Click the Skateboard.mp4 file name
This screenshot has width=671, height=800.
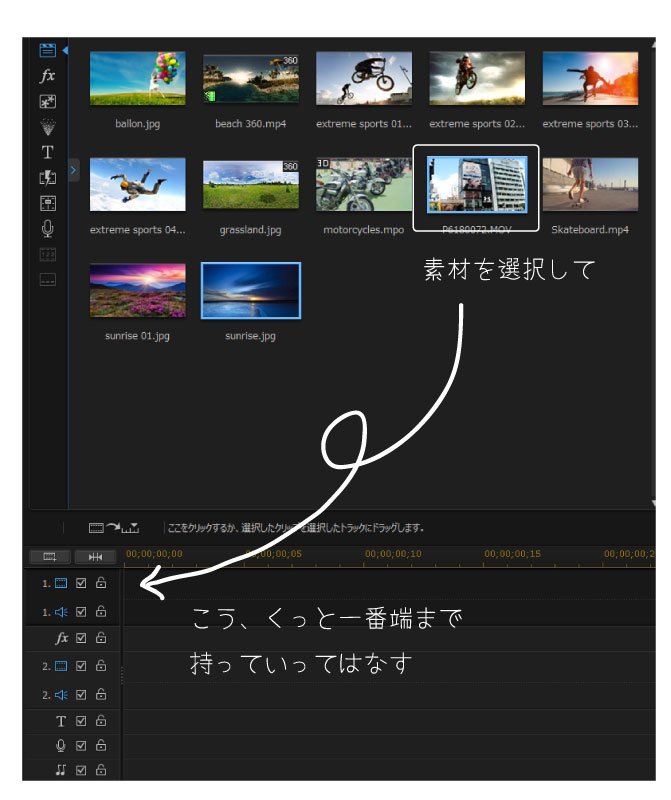point(590,230)
